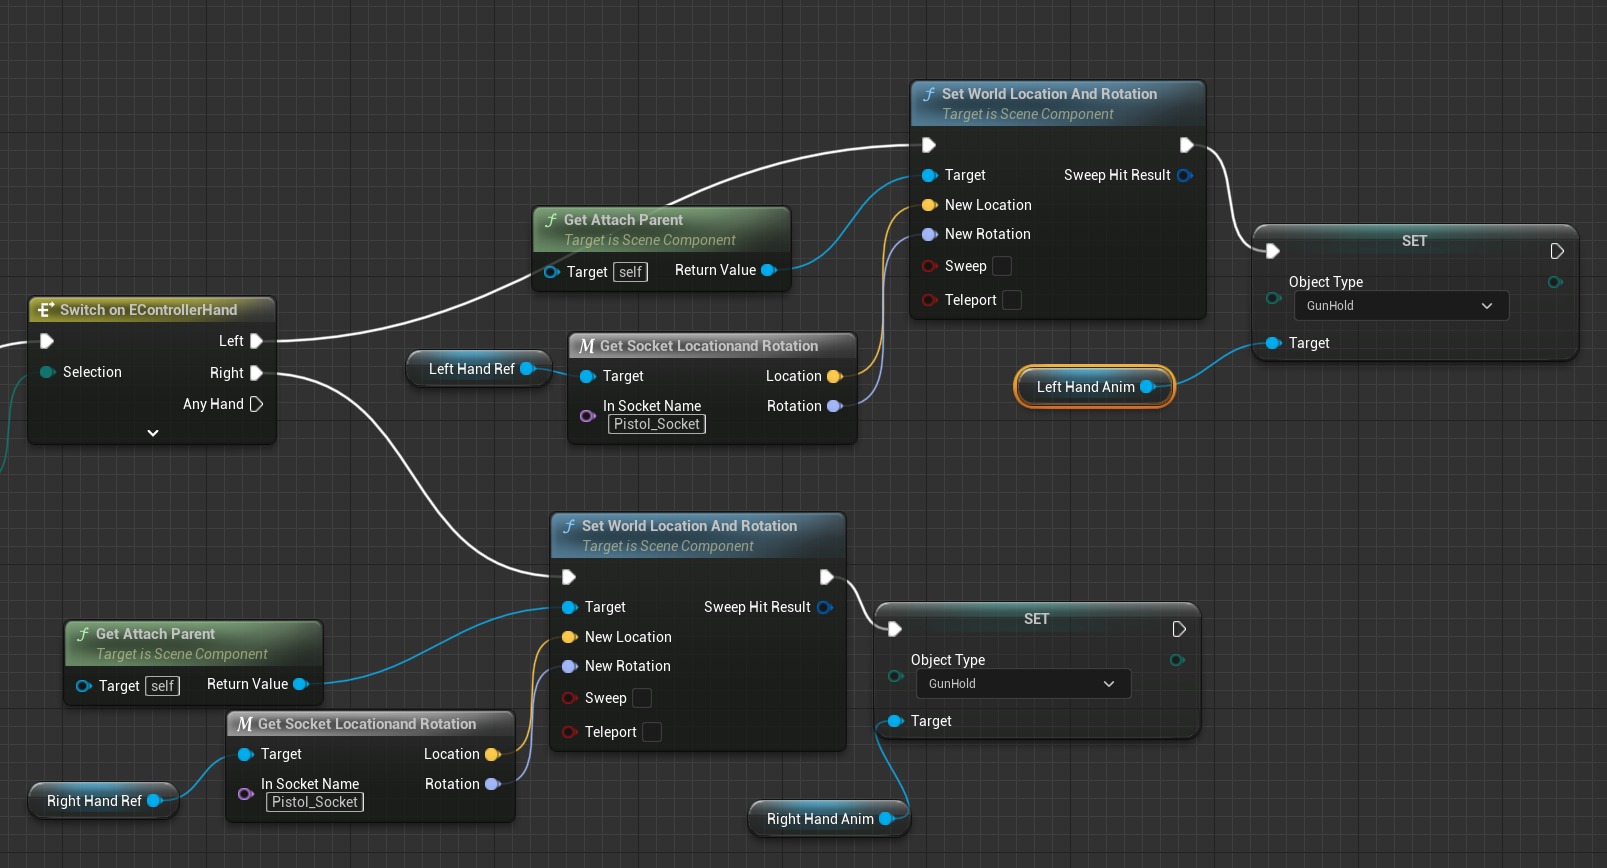The width and height of the screenshot is (1607, 868).
Task: Enable the Sweep checkbox on upper node
Action: (1002, 266)
